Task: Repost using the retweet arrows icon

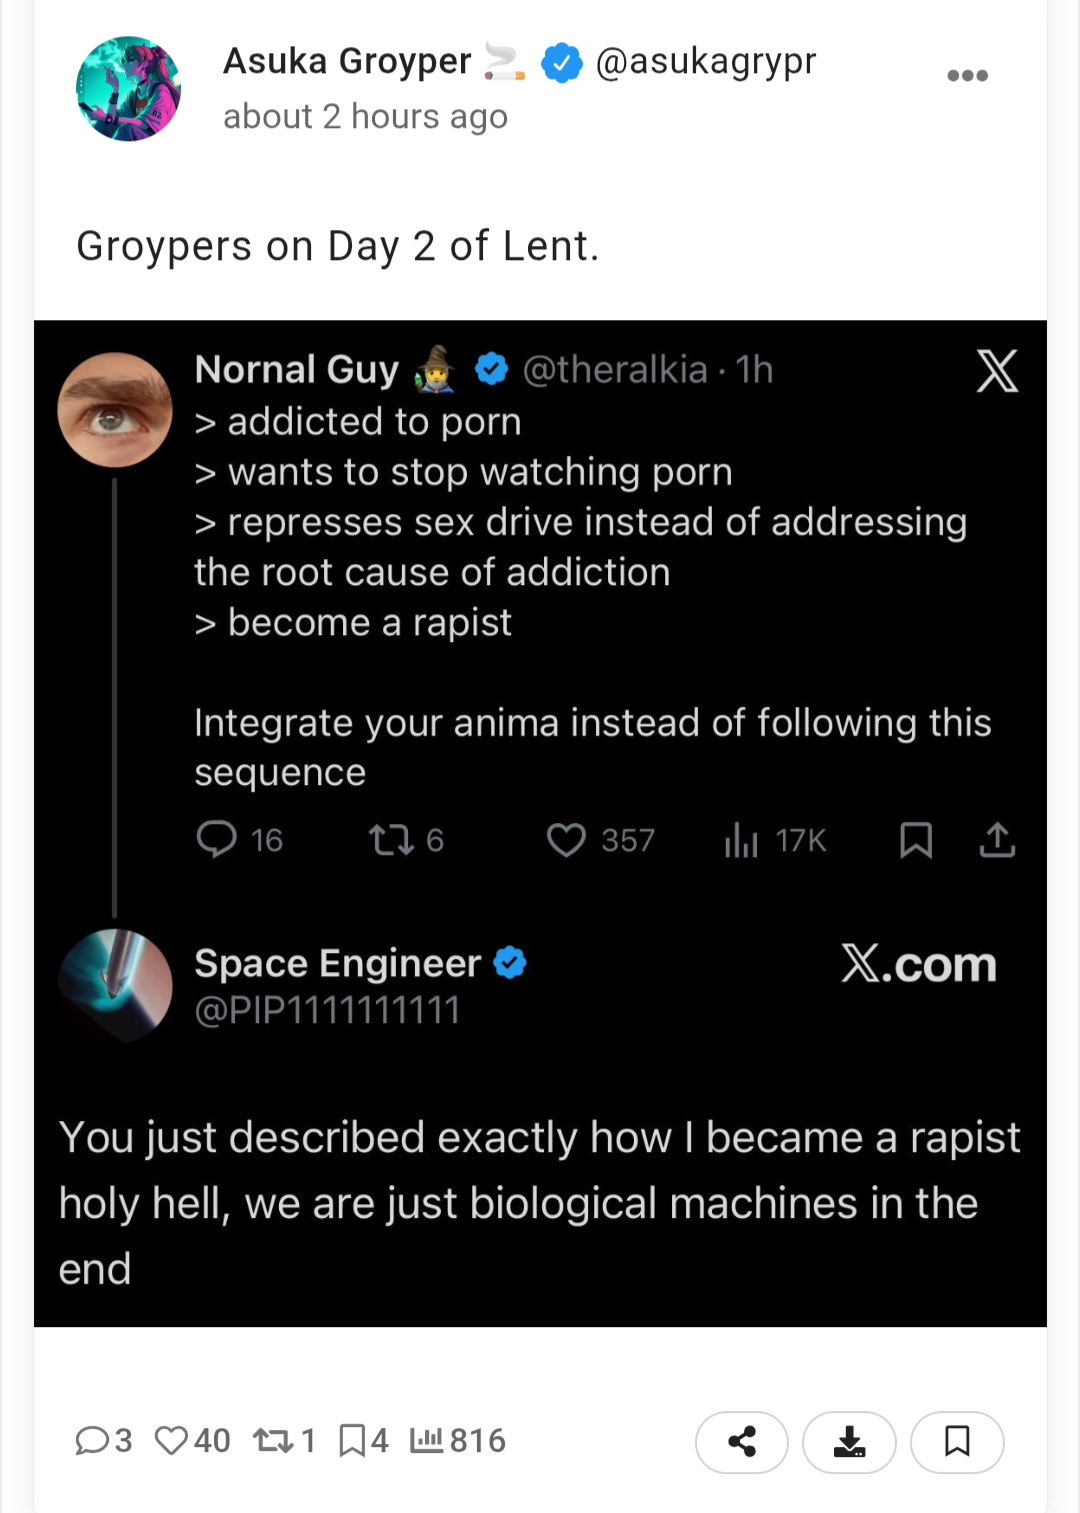Action: [272, 1440]
